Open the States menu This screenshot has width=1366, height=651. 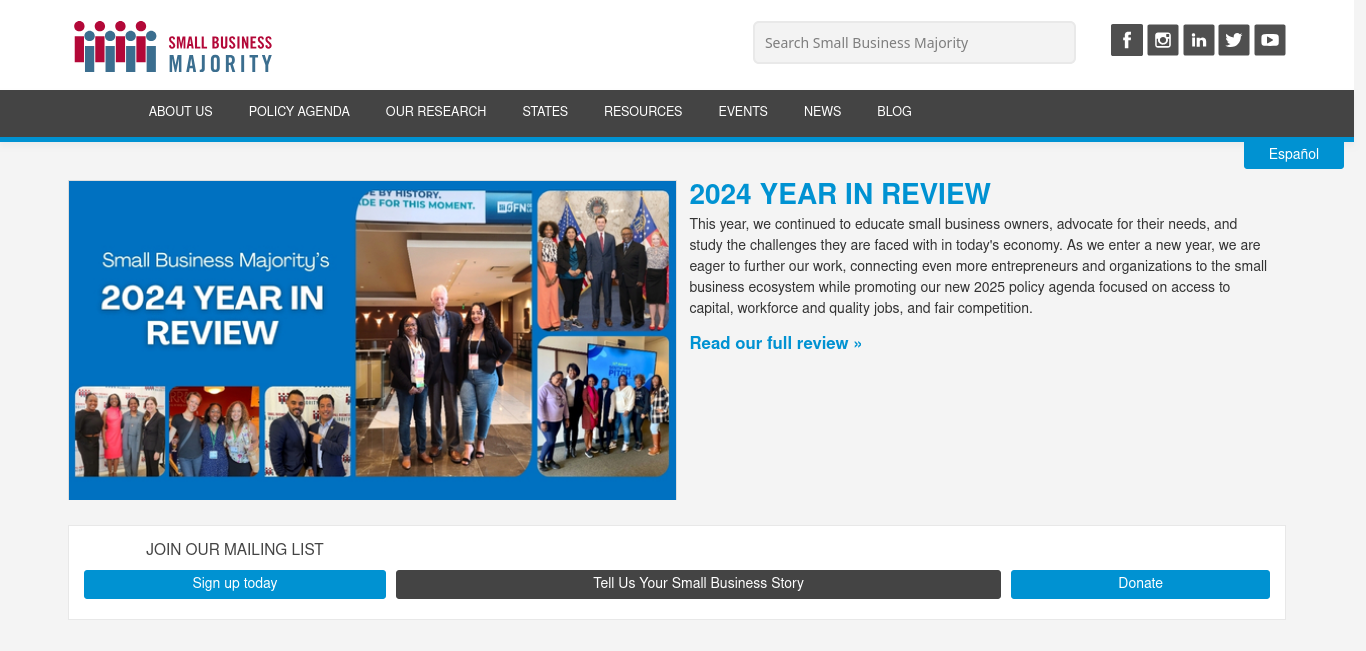[545, 112]
